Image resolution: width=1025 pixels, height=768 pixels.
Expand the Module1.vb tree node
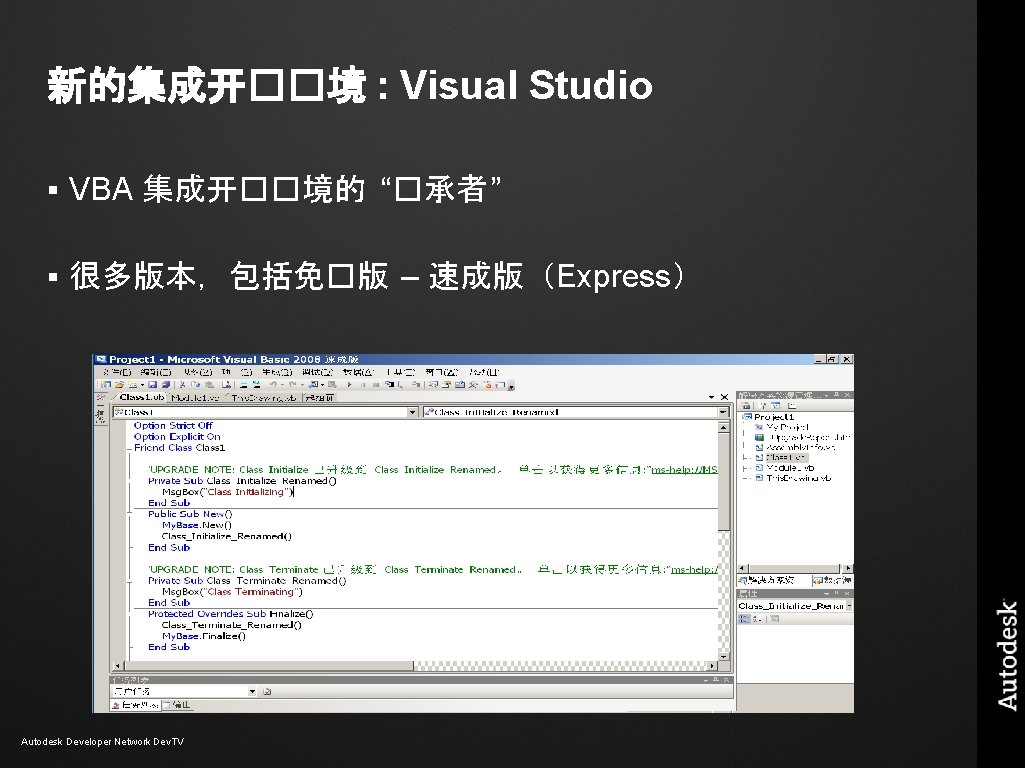(x=744, y=468)
